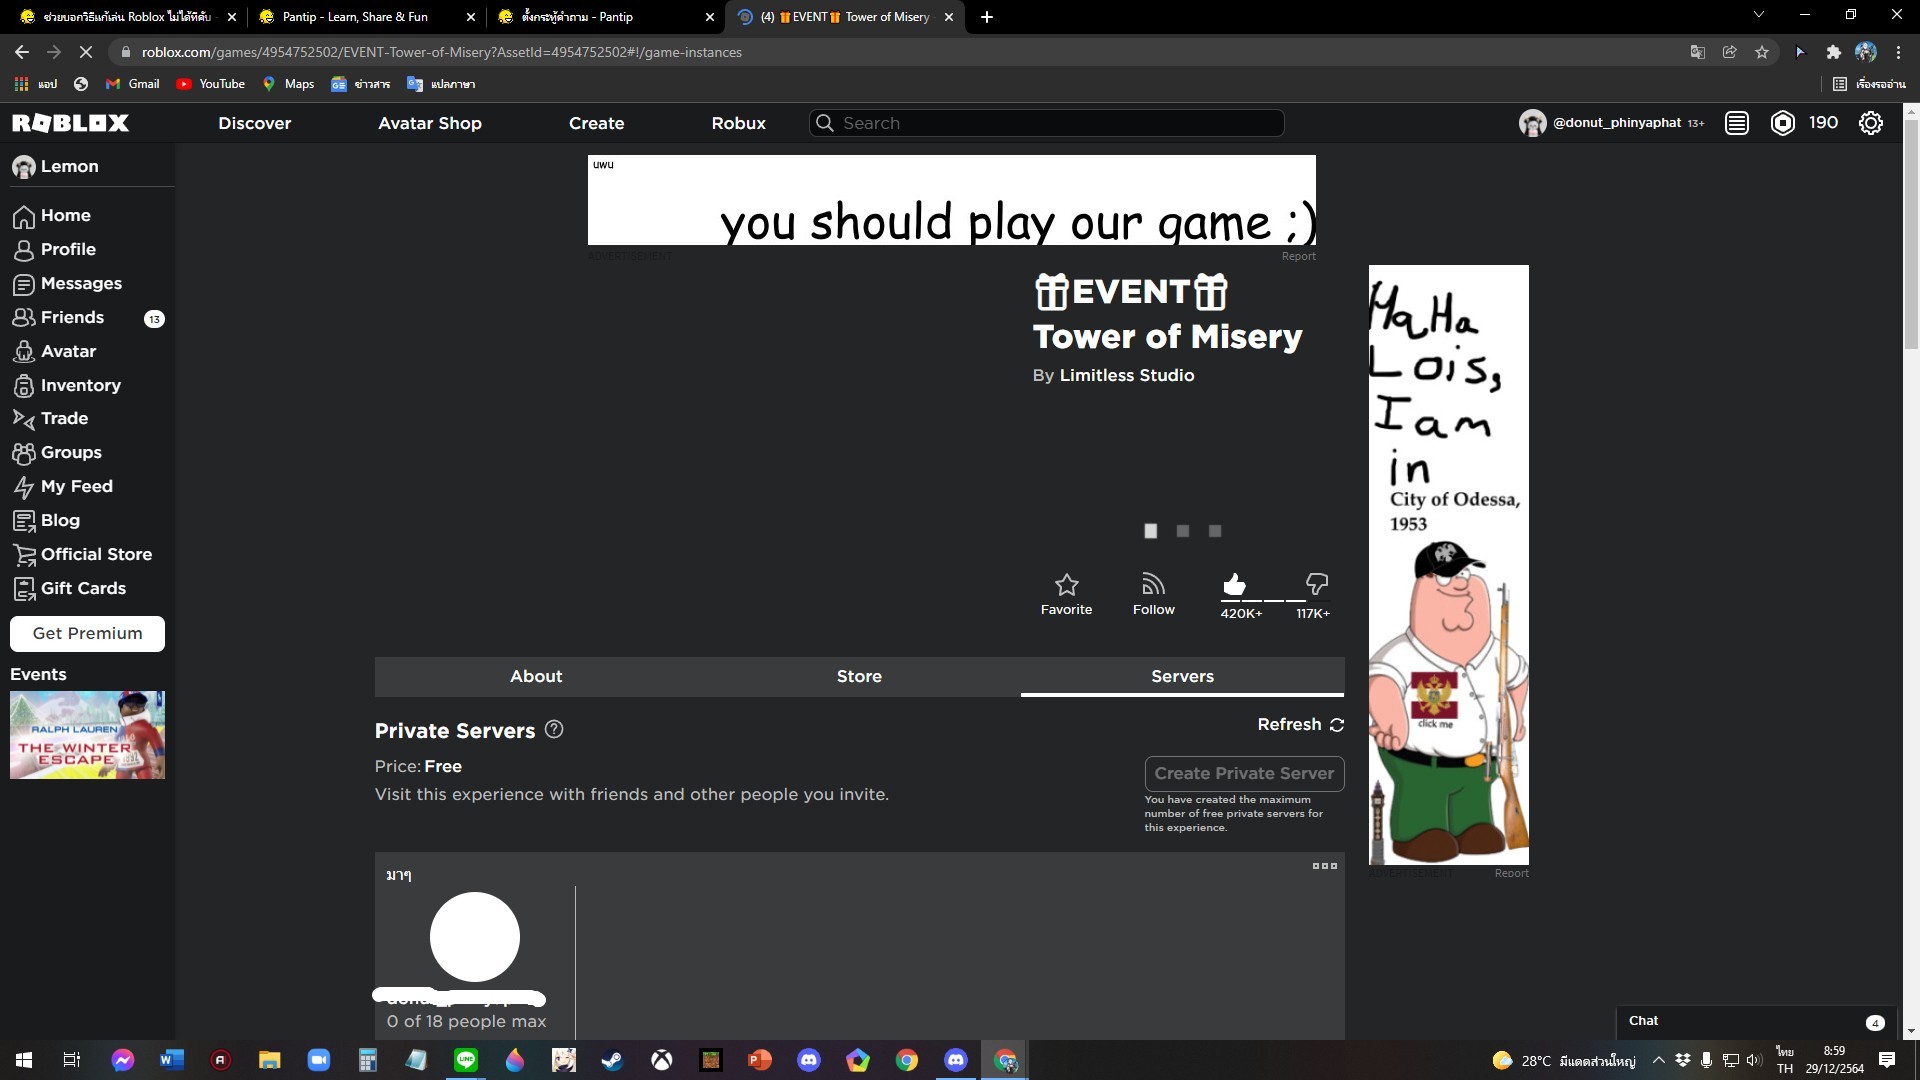Open Robux in the top navigation
The width and height of the screenshot is (1920, 1080).
739,123
